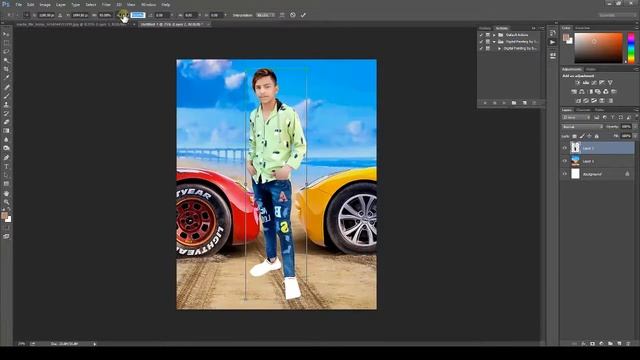Viewport: 640px width, 360px height.
Task: Pick a hue on the Color panel spectrum
Action: 631,48
